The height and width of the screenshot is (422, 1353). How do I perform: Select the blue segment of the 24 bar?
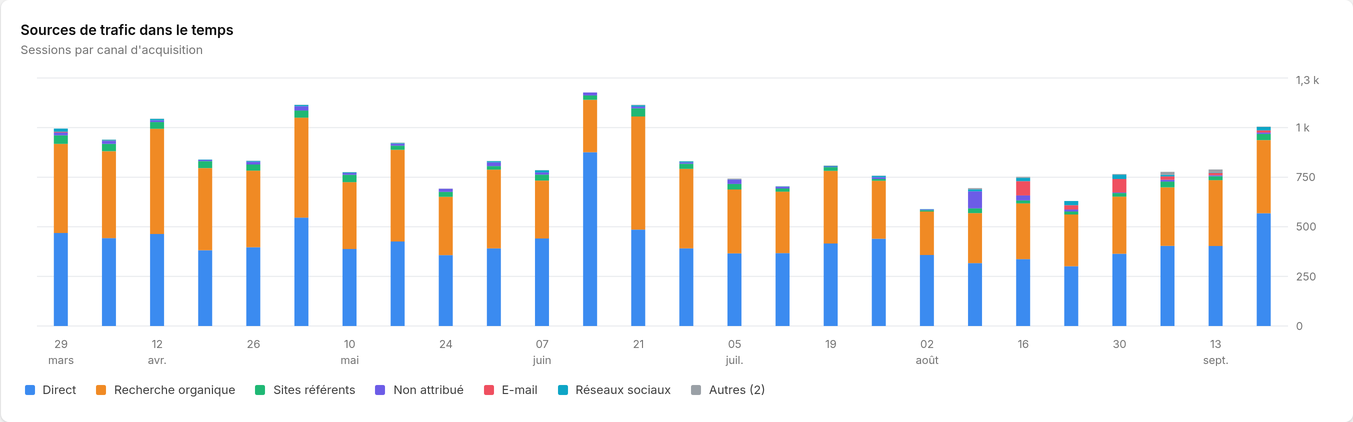coord(445,291)
